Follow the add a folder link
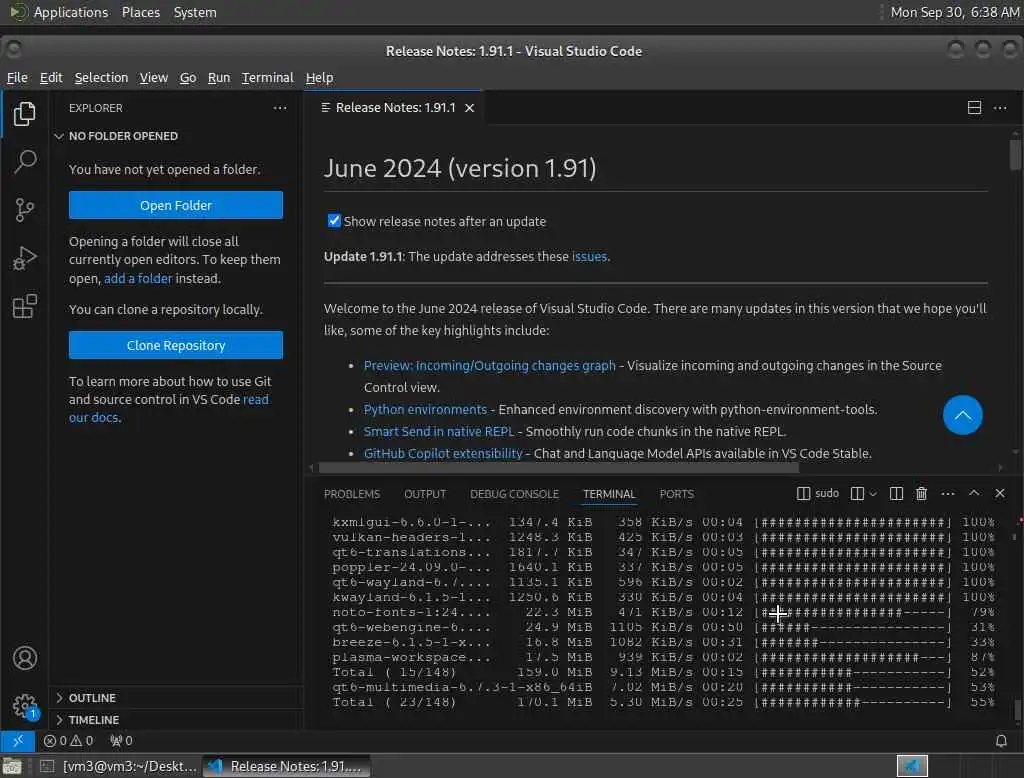The width and height of the screenshot is (1024, 778). pos(138,278)
